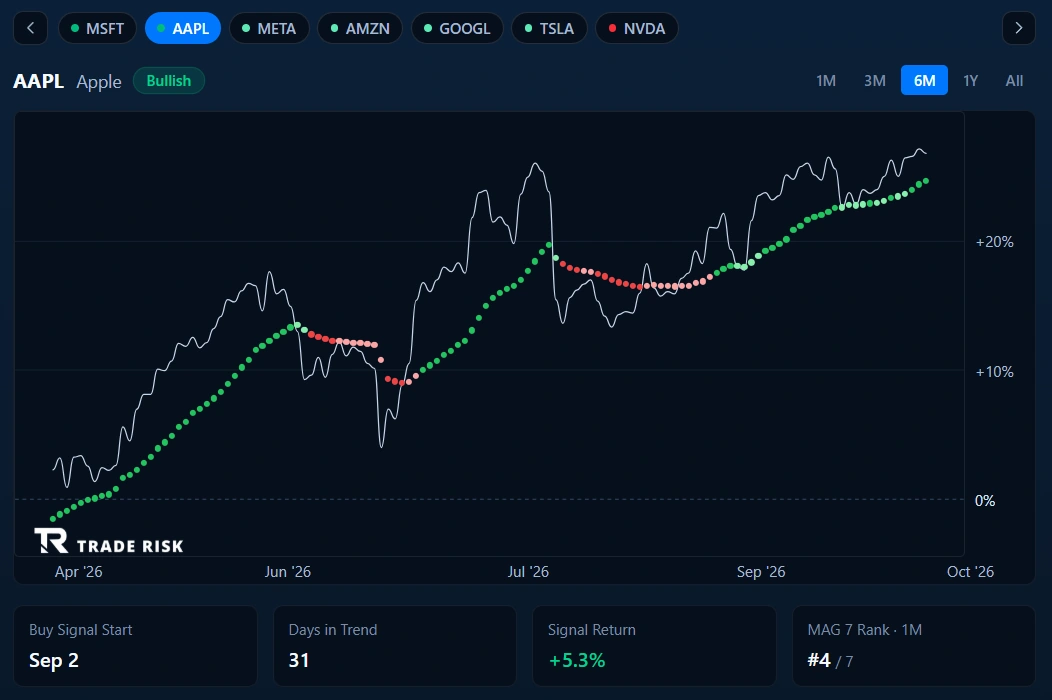Click the Bullish status badge
1052x700 pixels.
pos(168,81)
